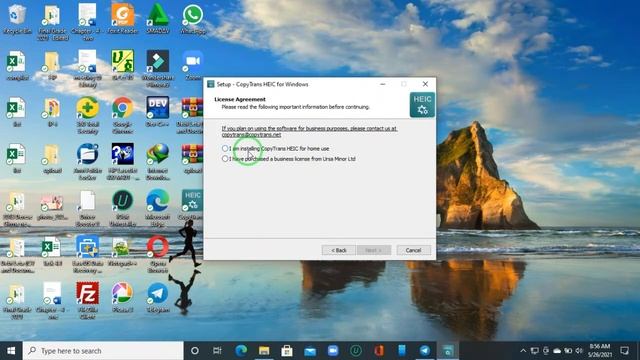Close the CopyTrans HEIC setup window
Viewport: 640px width, 360px height.
(425, 84)
